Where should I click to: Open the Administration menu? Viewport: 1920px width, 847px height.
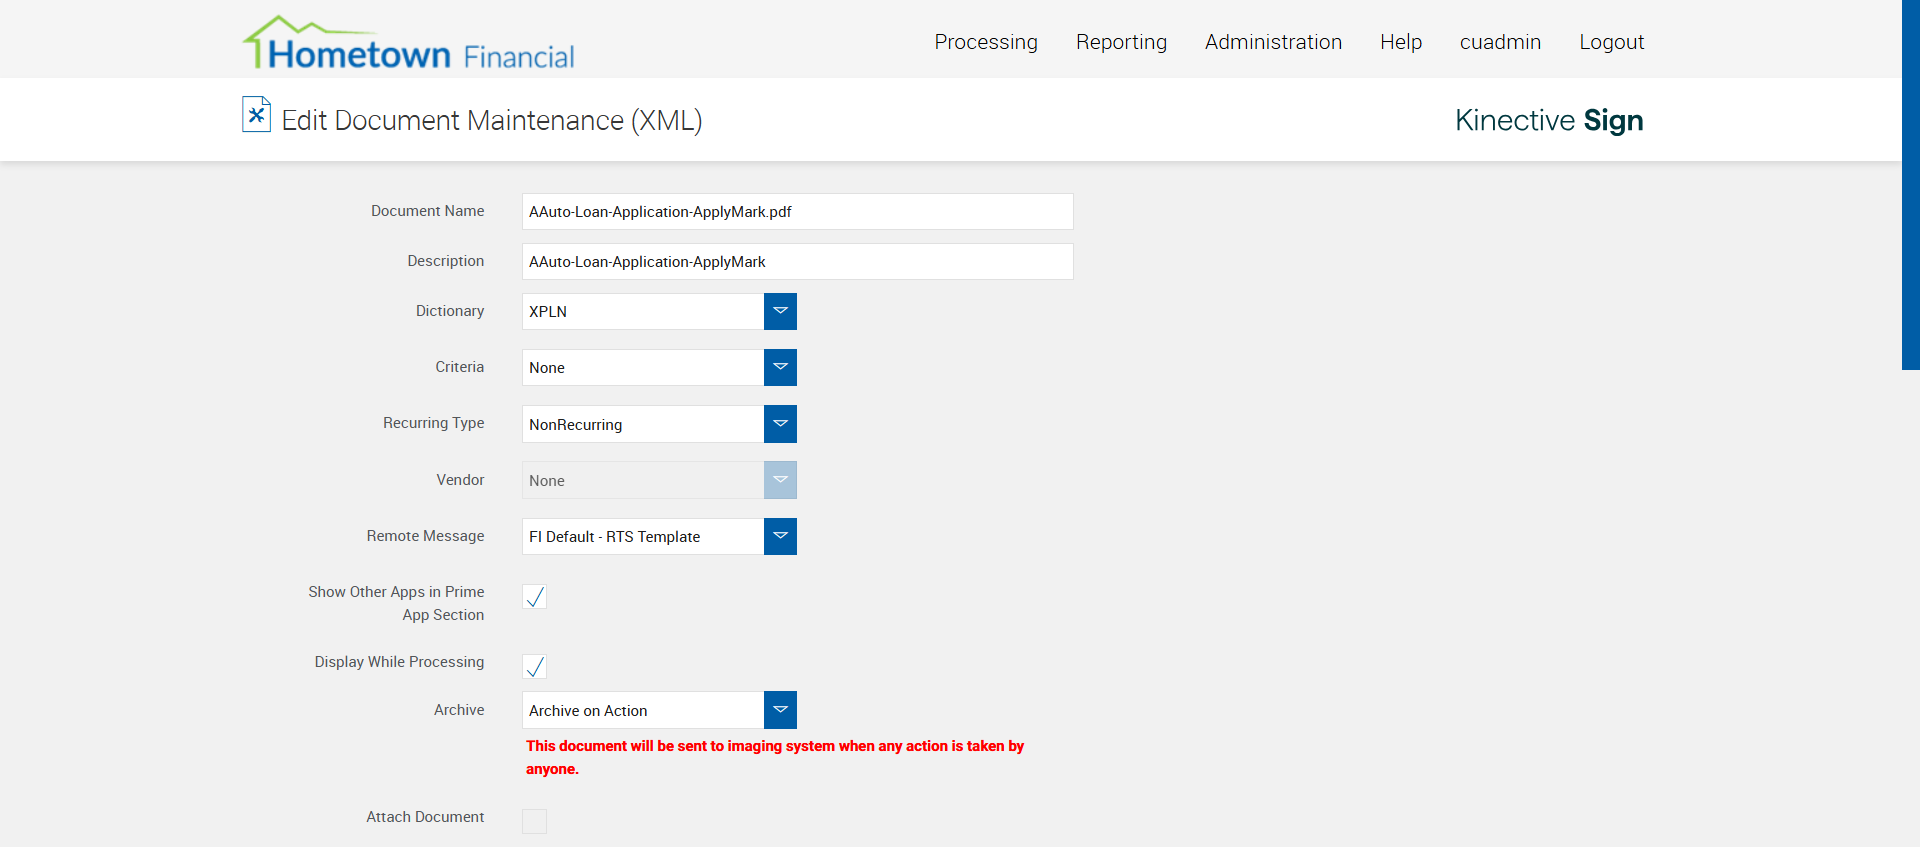point(1273,42)
